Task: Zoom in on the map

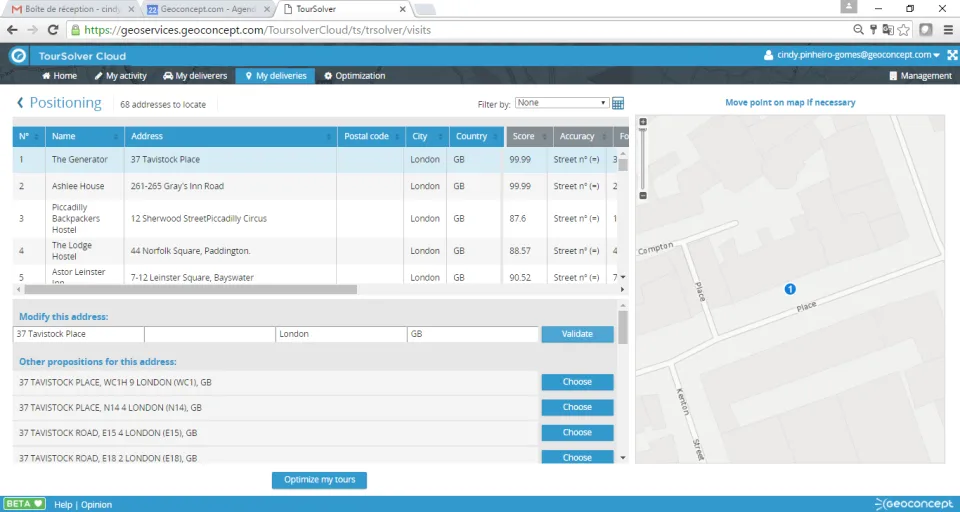Action: pos(643,122)
